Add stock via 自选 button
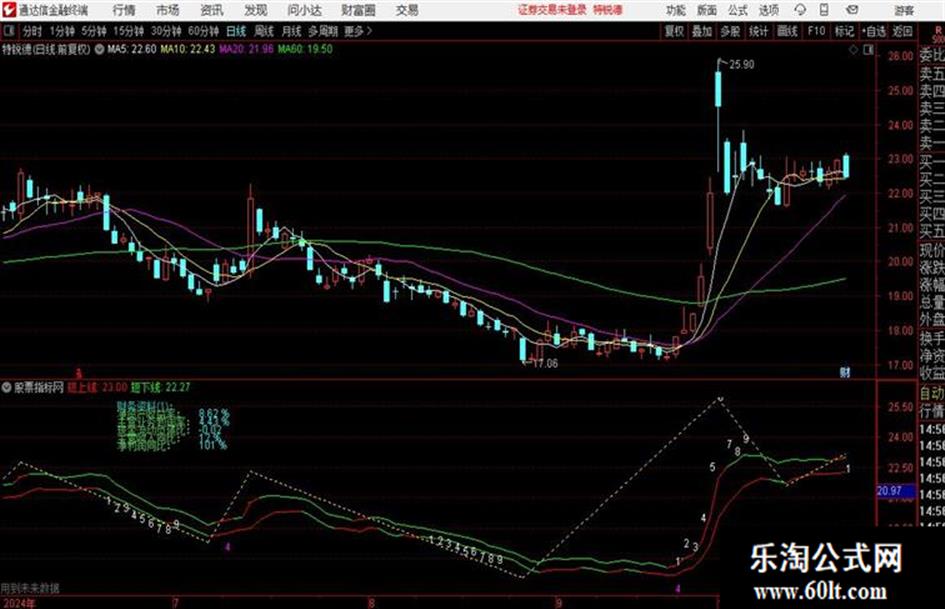This screenshot has height=609, width=945. 874,31
